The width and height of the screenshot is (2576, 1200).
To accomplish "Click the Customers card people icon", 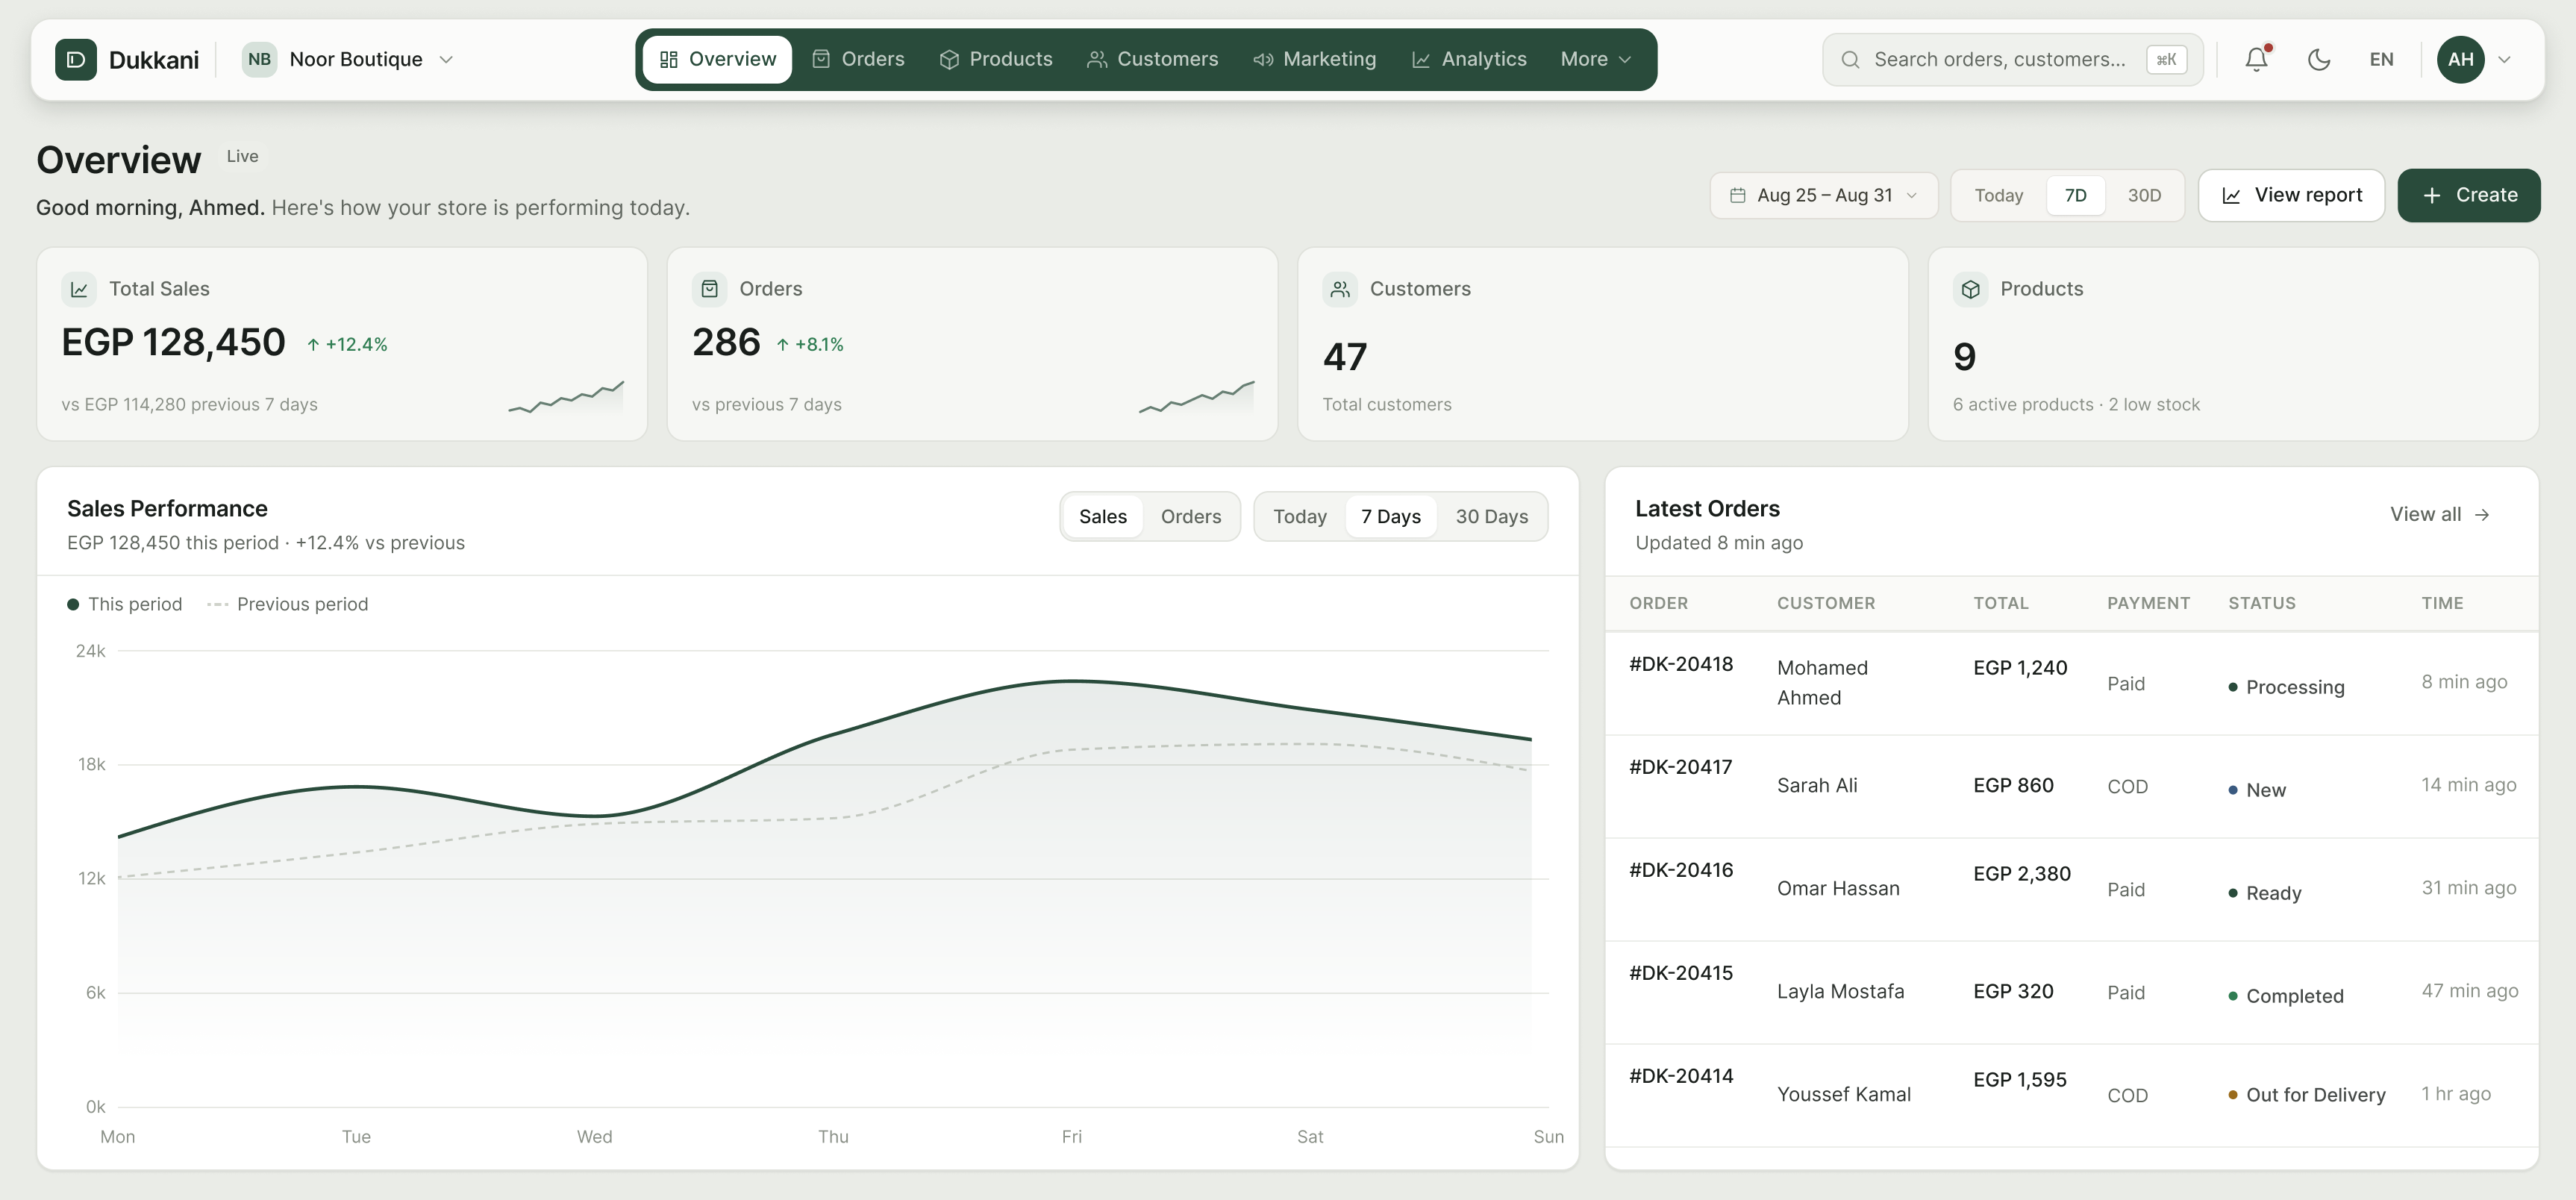I will 1340,289.
